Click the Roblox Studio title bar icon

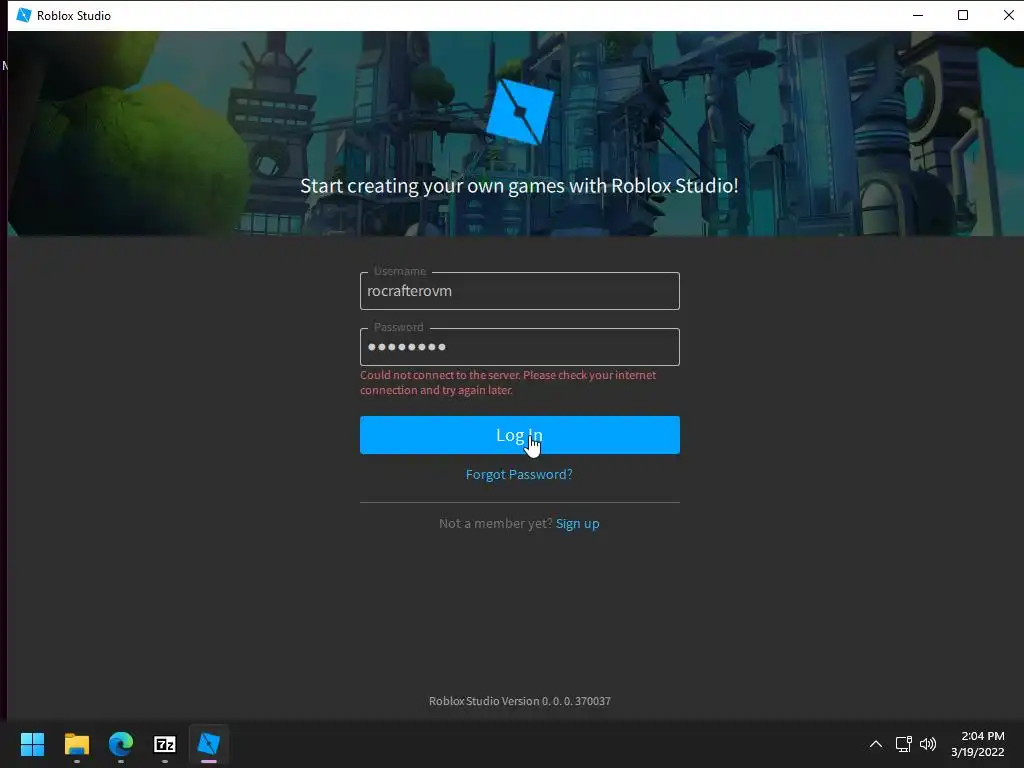click(x=24, y=15)
